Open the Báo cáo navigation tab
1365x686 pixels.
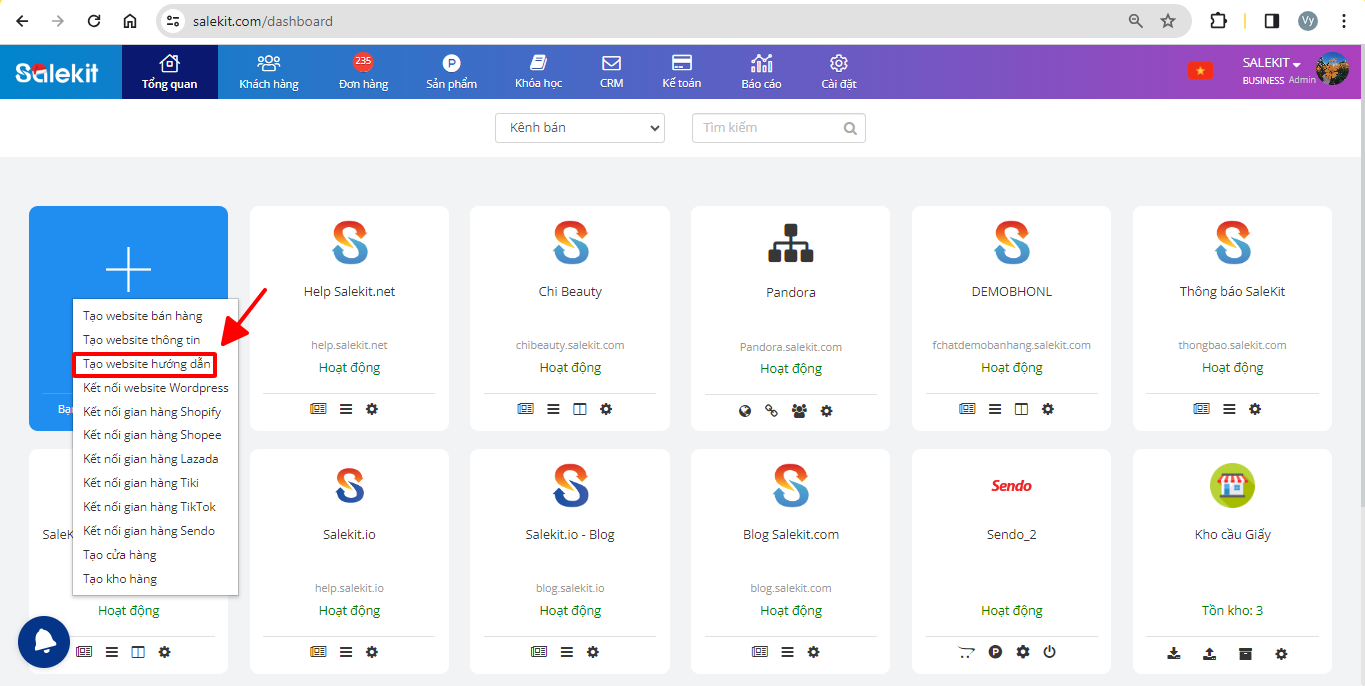[761, 72]
